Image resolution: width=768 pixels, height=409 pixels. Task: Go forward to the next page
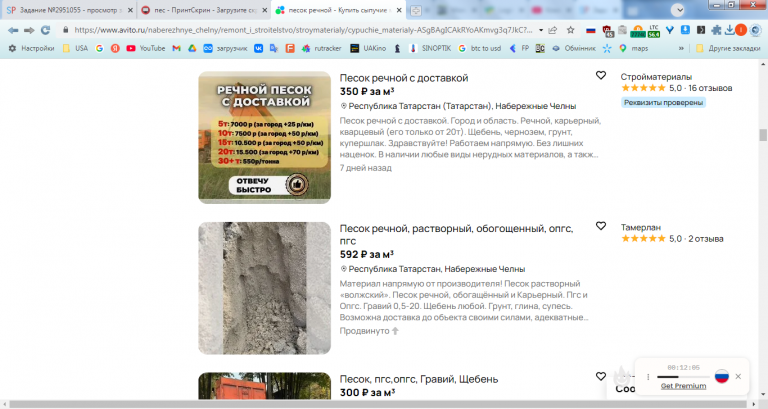pos(29,30)
